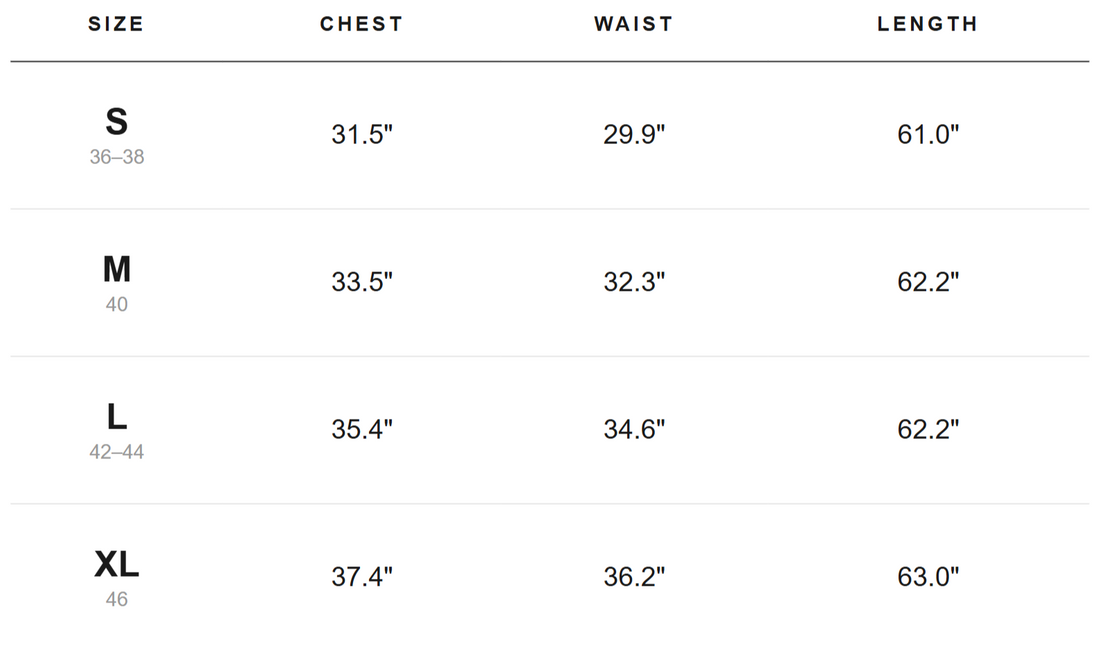The image size is (1100, 648).
Task: Click the LENGTH column header
Action: (x=927, y=24)
